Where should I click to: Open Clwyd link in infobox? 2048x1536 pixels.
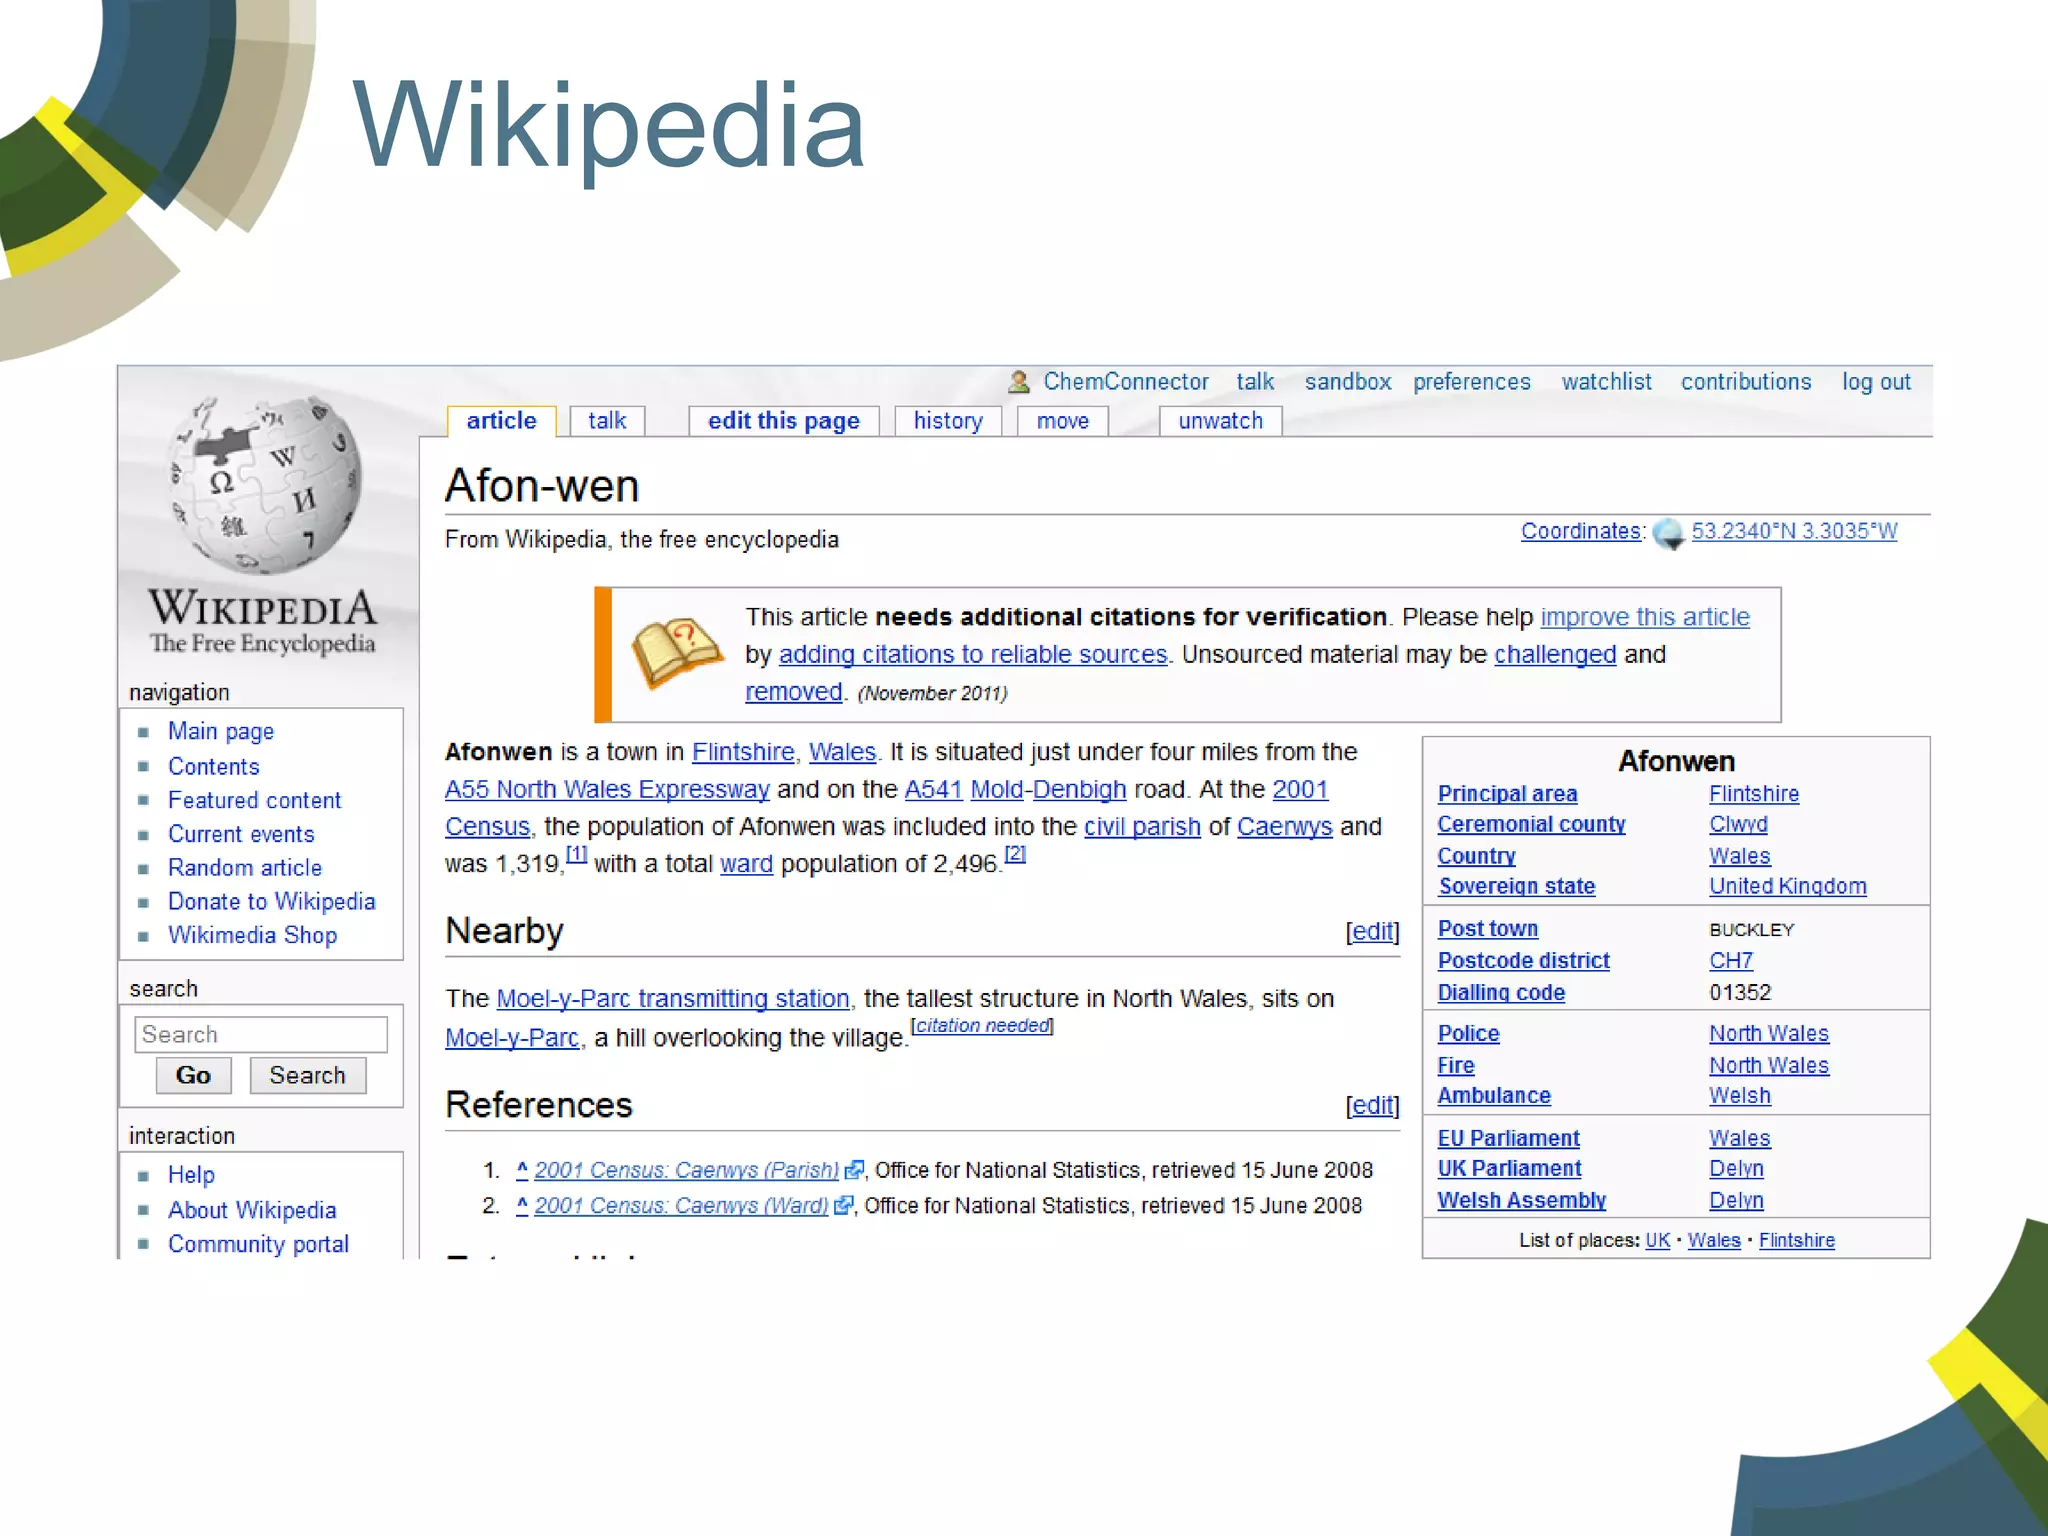[x=1738, y=824]
